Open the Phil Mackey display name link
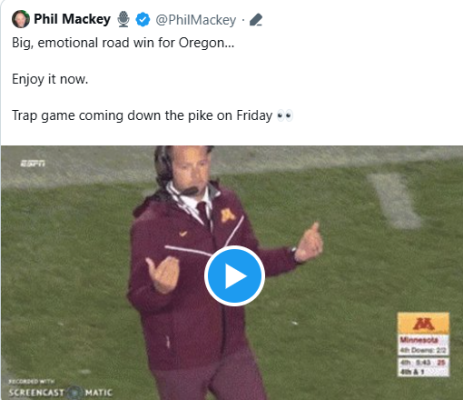 72,19
